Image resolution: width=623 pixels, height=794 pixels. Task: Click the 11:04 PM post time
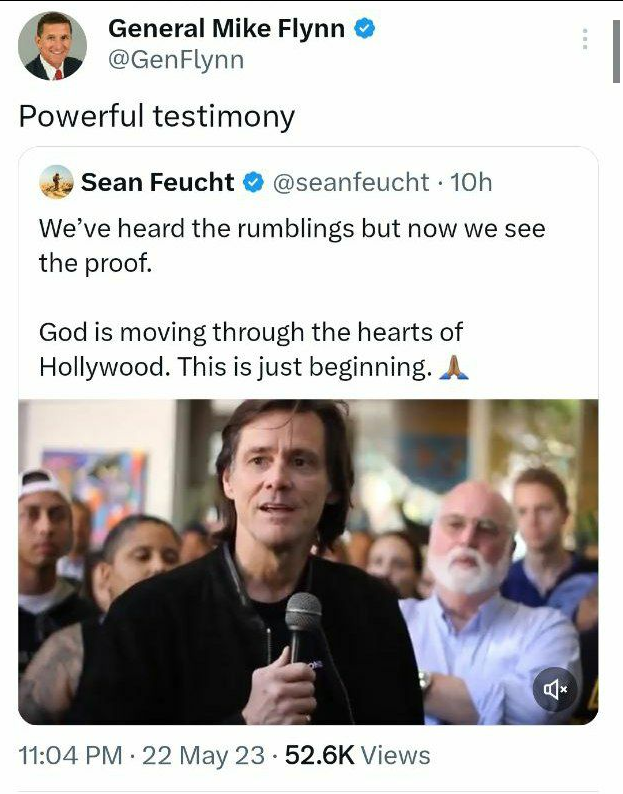pos(70,756)
